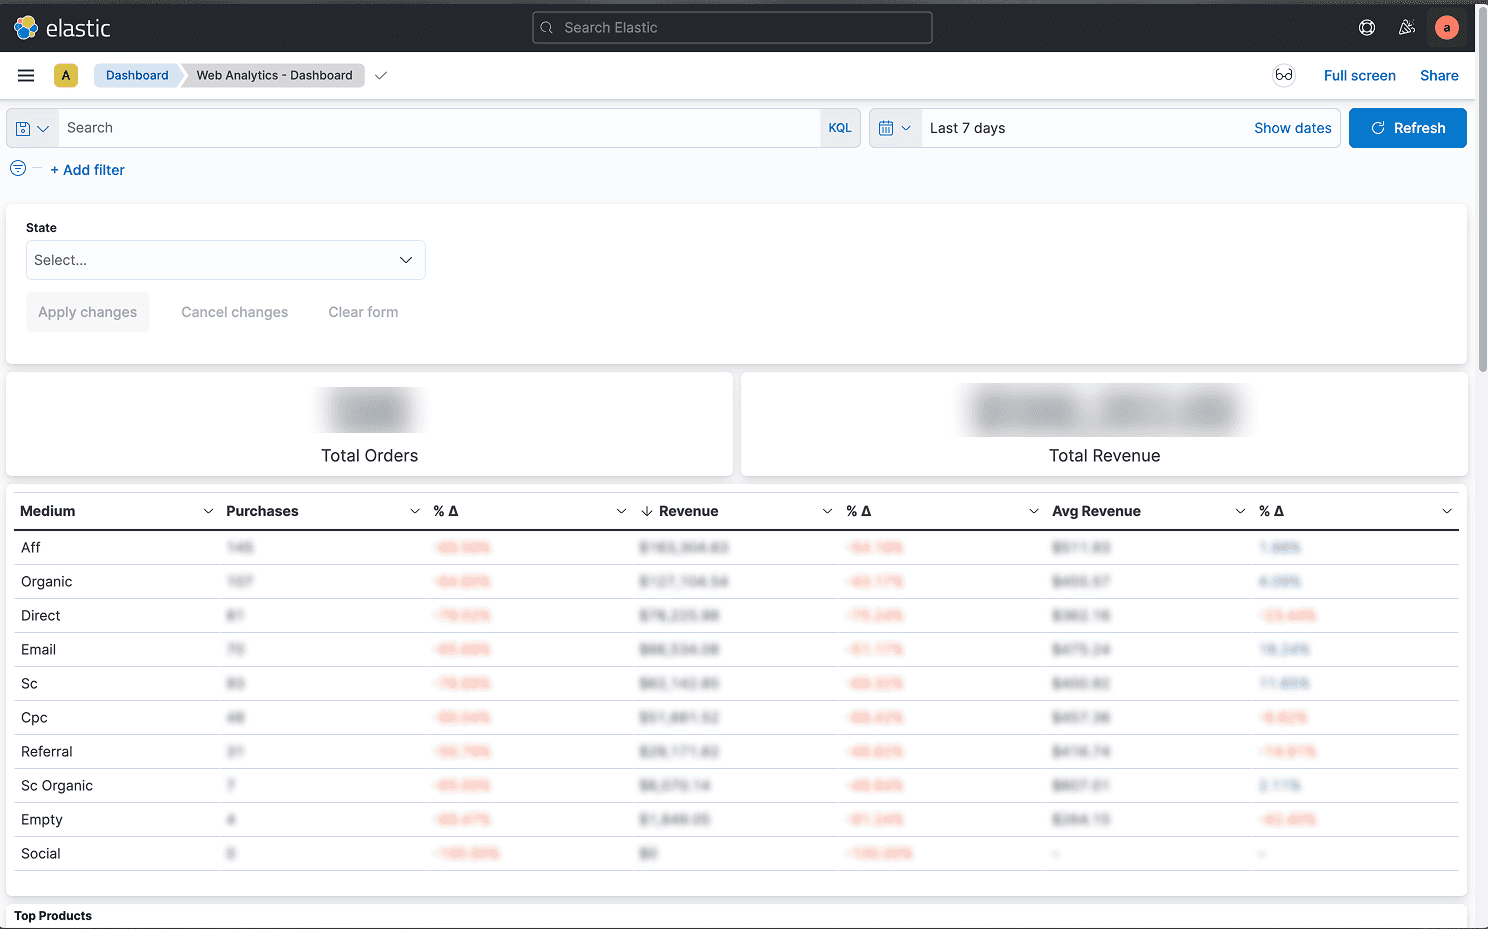Open Purchases column options chevron
Viewport: 1488px width, 929px height.
pos(415,511)
